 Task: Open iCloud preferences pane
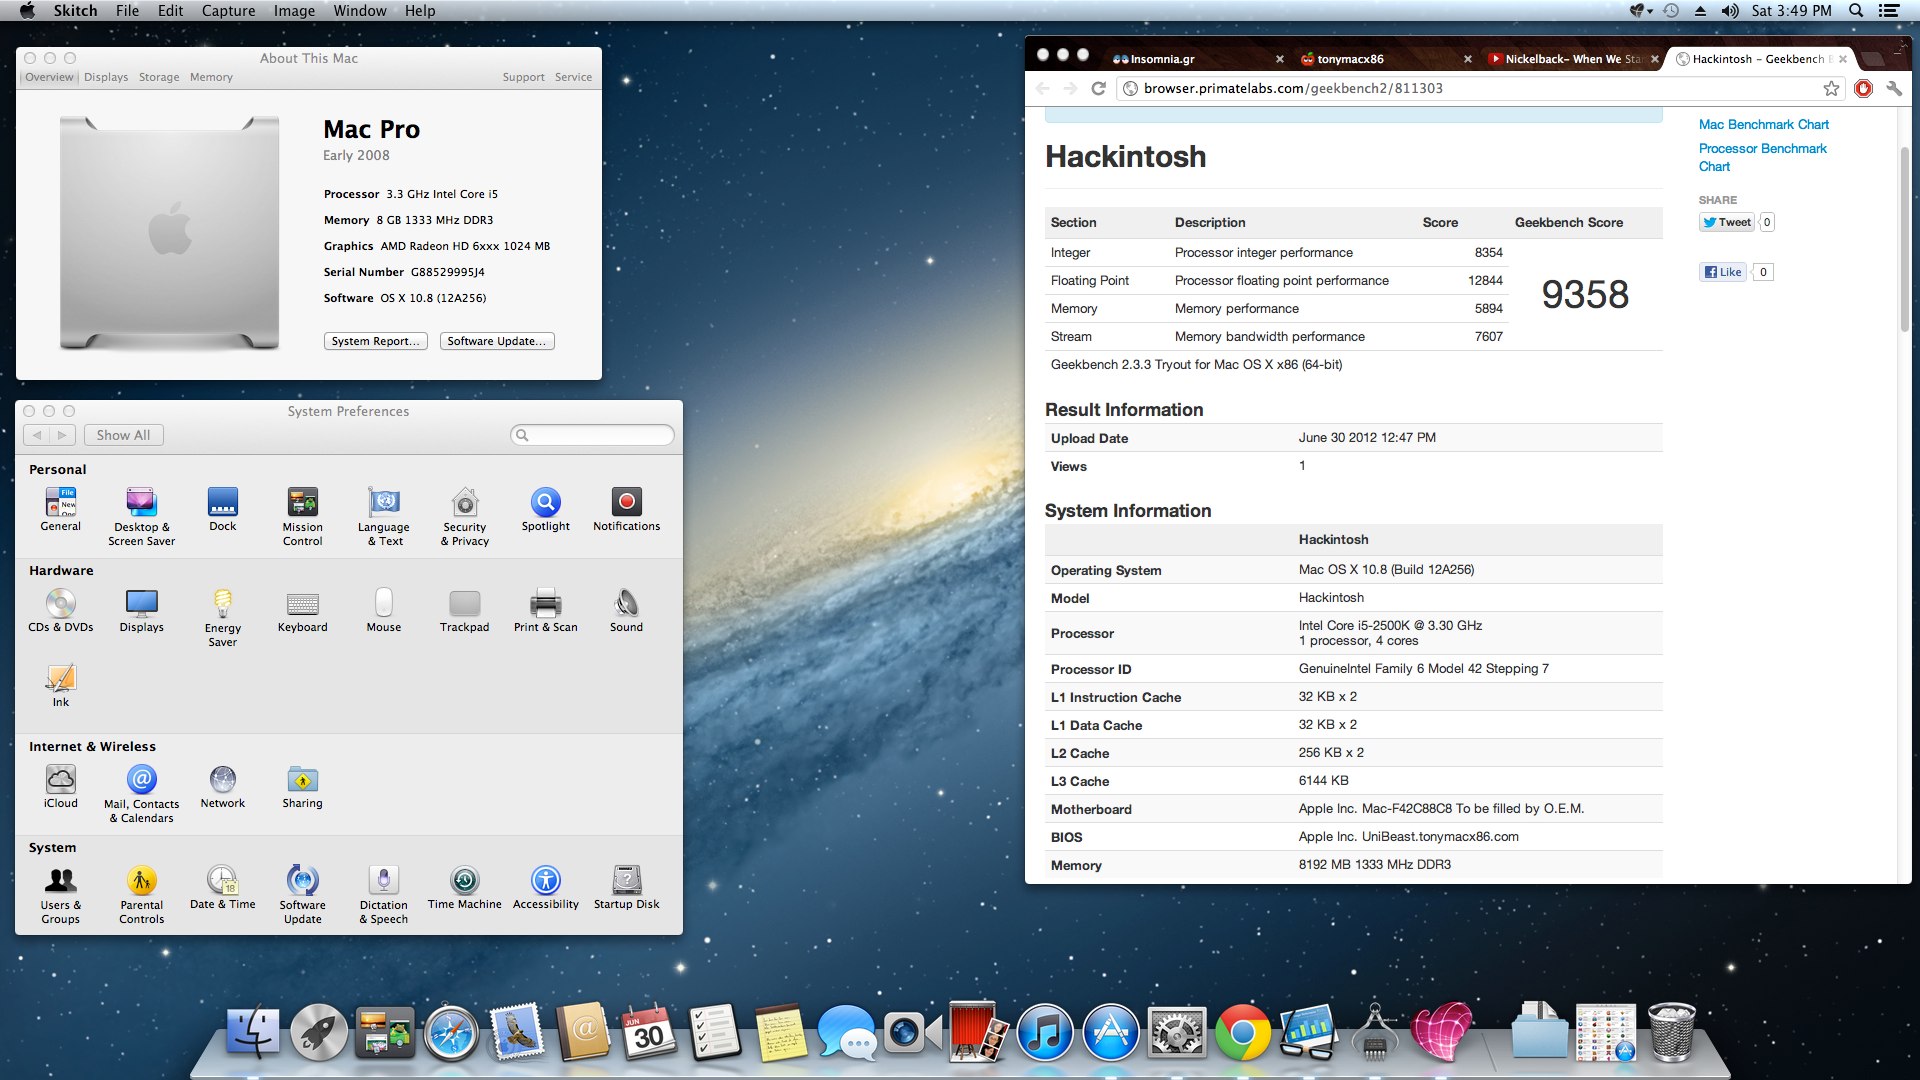tap(61, 786)
